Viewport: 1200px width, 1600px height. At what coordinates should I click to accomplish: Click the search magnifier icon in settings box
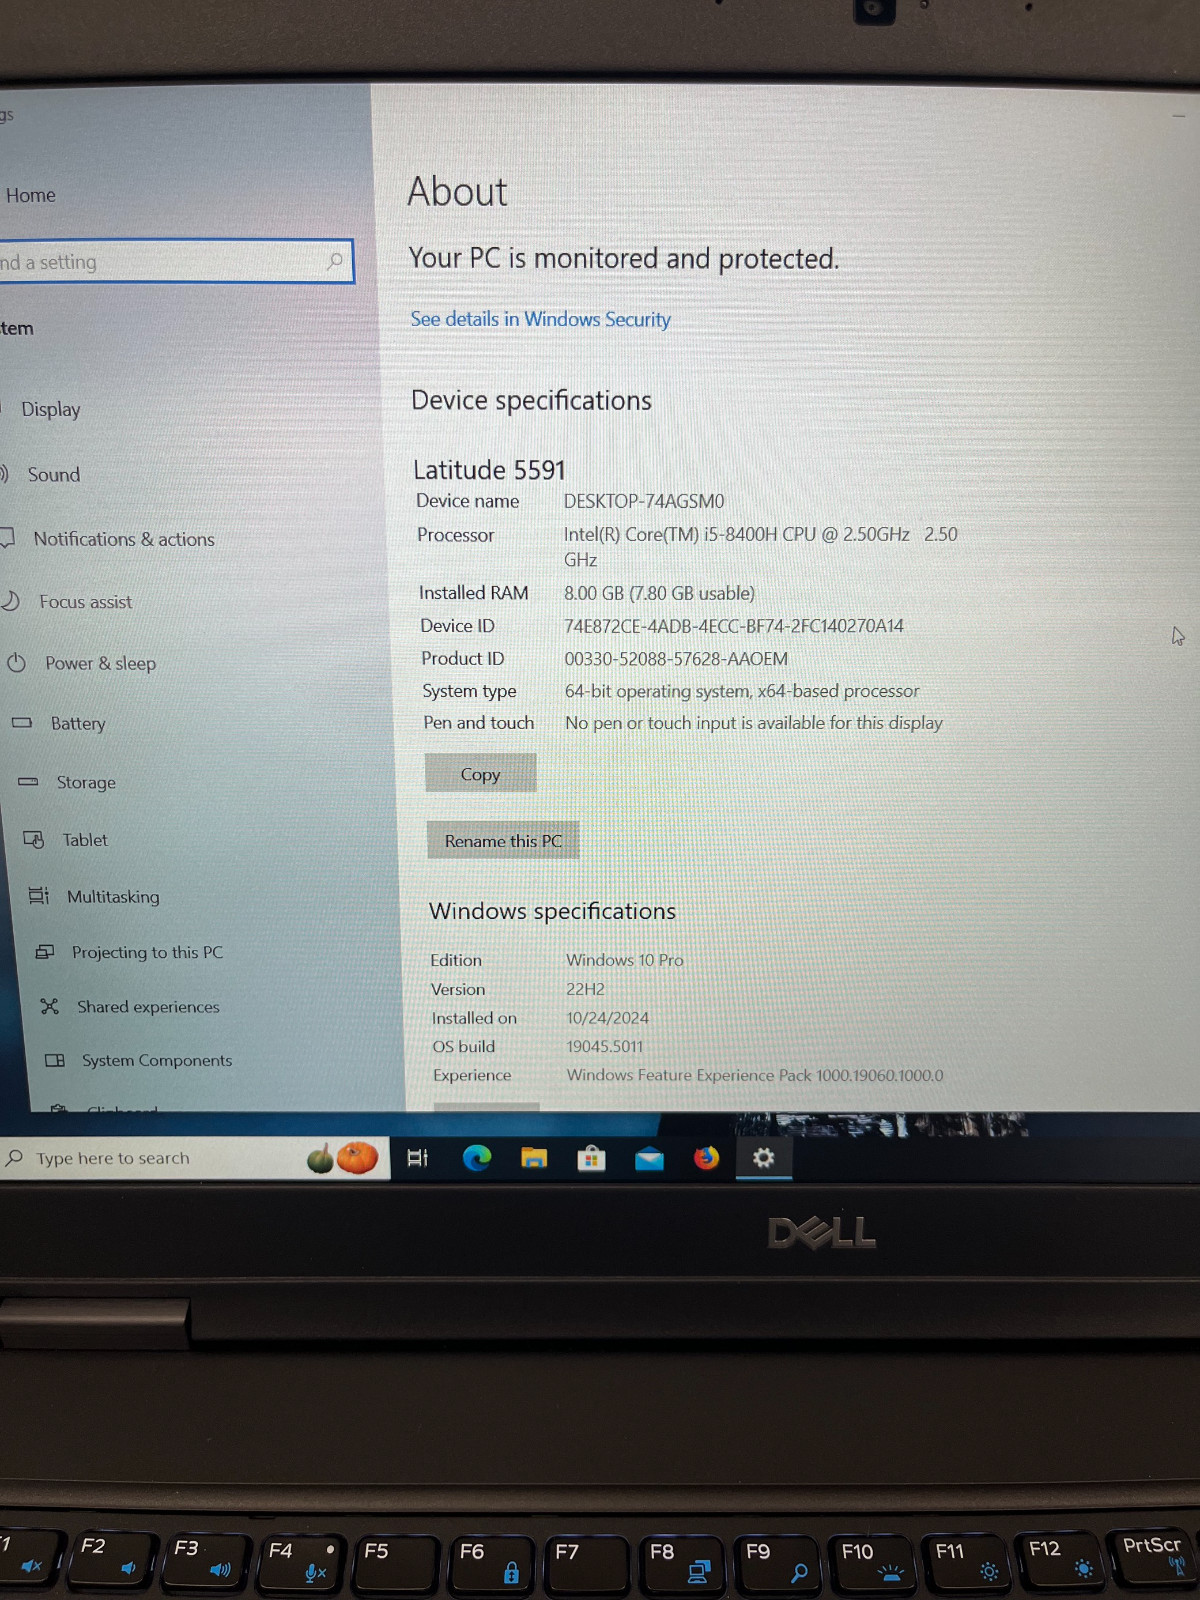click(335, 261)
